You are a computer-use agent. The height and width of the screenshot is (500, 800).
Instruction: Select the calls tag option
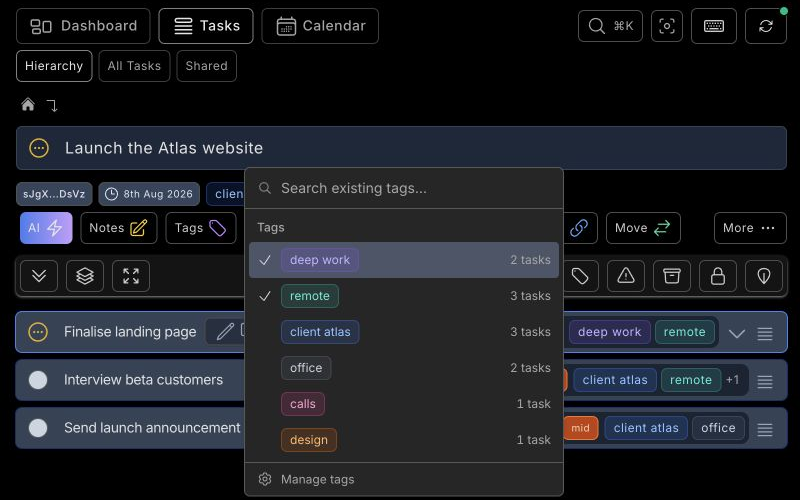point(404,404)
